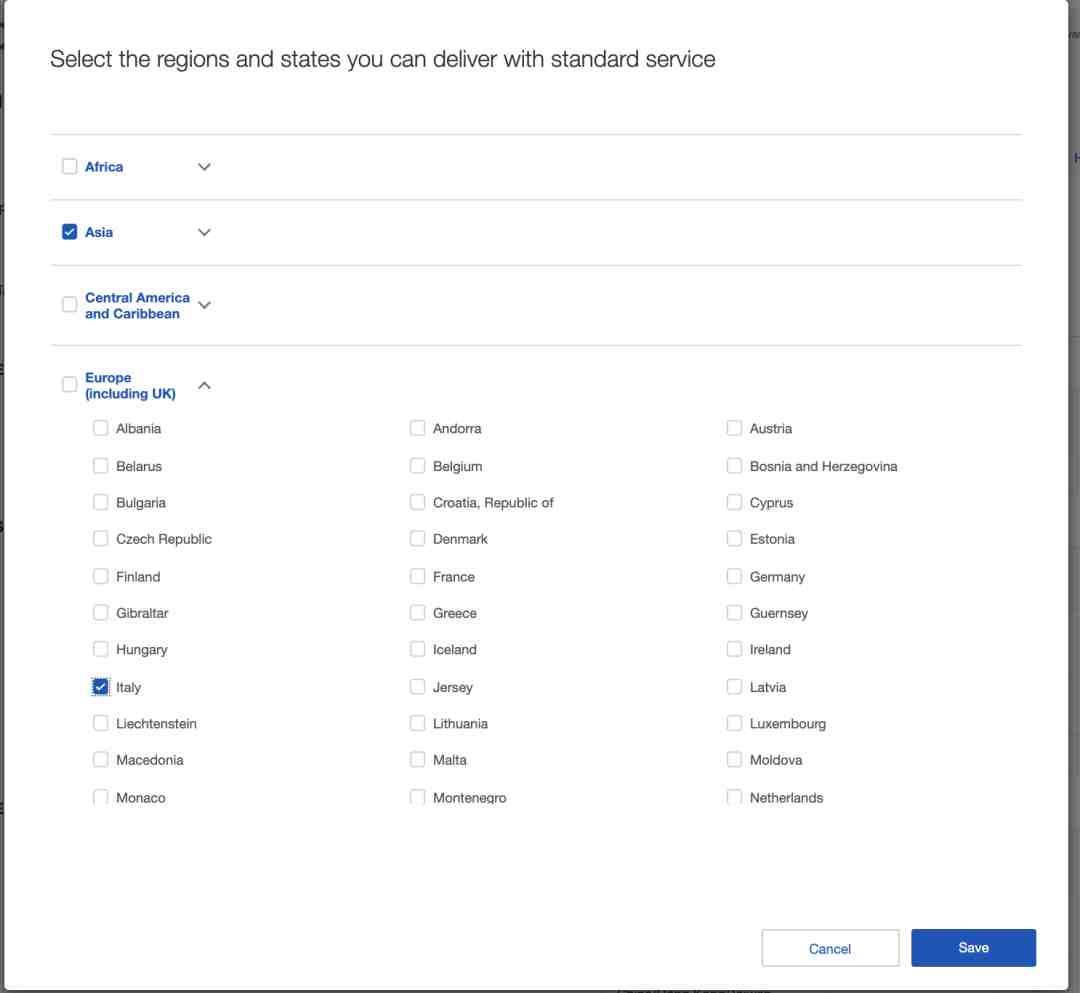Enable Belarus delivery checkbox
The height and width of the screenshot is (993, 1080).
pyautogui.click(x=101, y=466)
